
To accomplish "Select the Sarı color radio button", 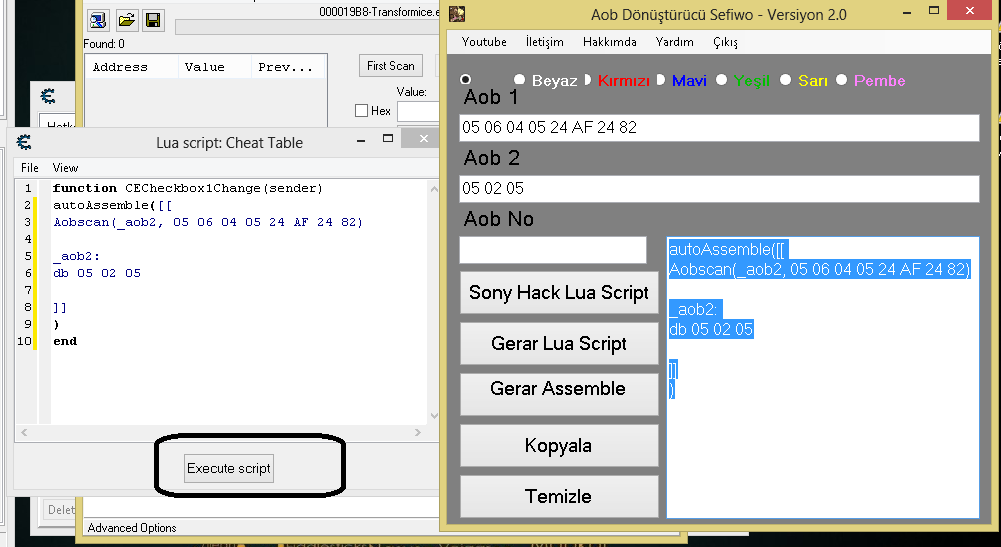I will tap(785, 80).
